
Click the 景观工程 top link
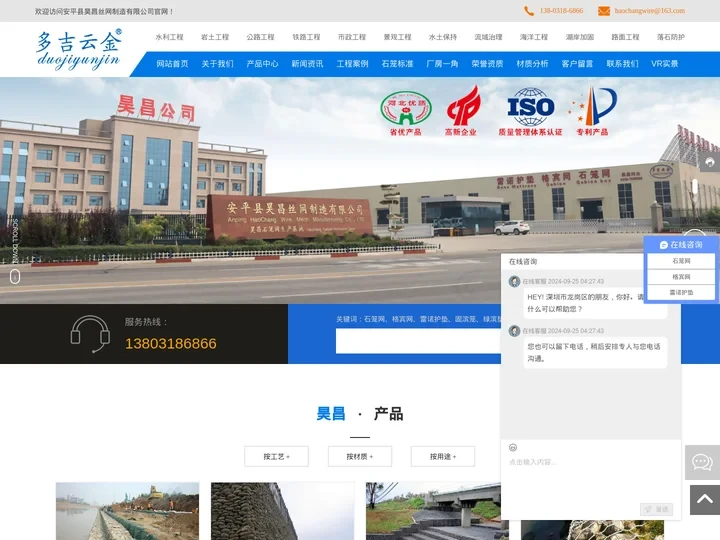(397, 37)
